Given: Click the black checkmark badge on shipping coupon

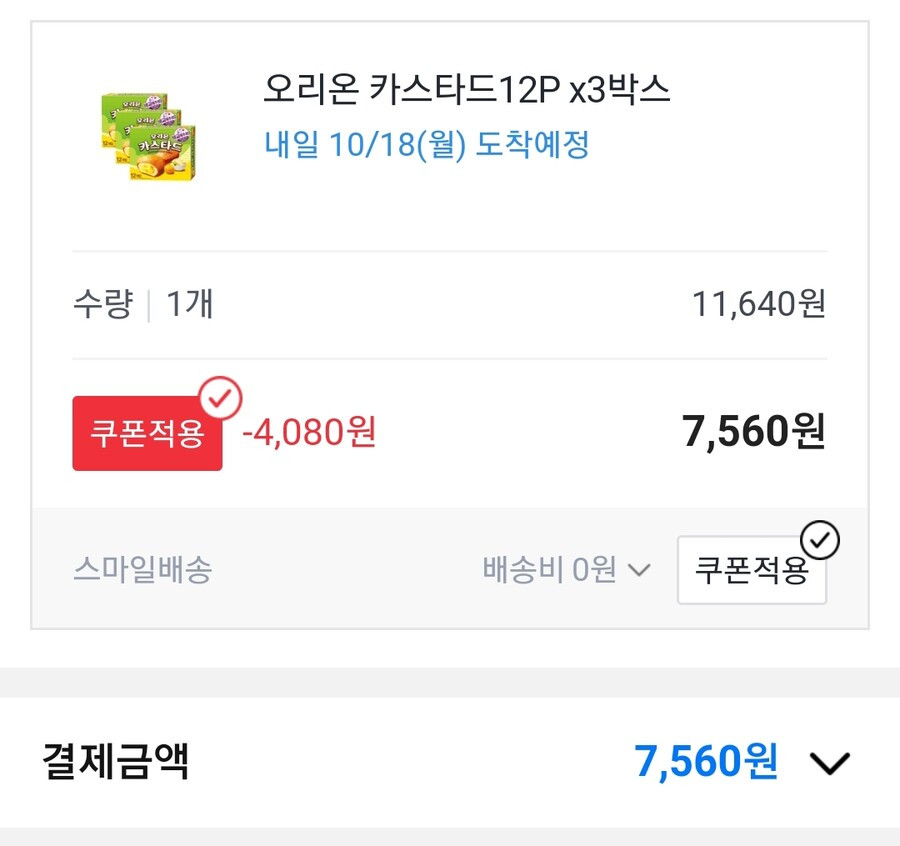Looking at the screenshot, I should point(820,540).
